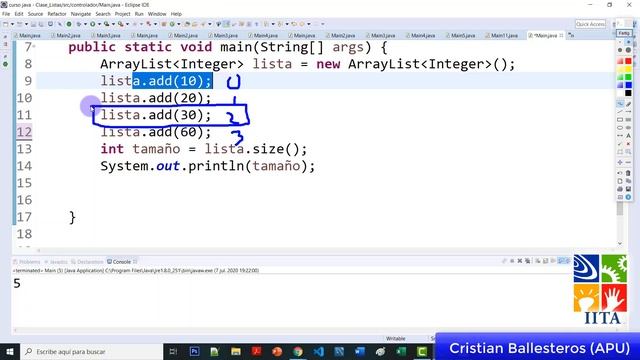
Task: Choose the large pen width dot in the palette
Action: (x=629, y=50)
